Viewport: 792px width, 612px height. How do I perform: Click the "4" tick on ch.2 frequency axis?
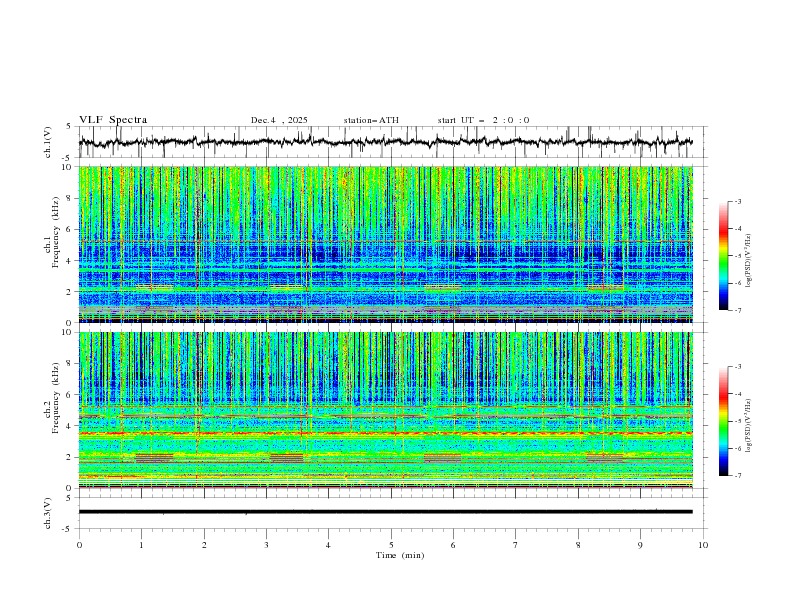click(x=69, y=426)
